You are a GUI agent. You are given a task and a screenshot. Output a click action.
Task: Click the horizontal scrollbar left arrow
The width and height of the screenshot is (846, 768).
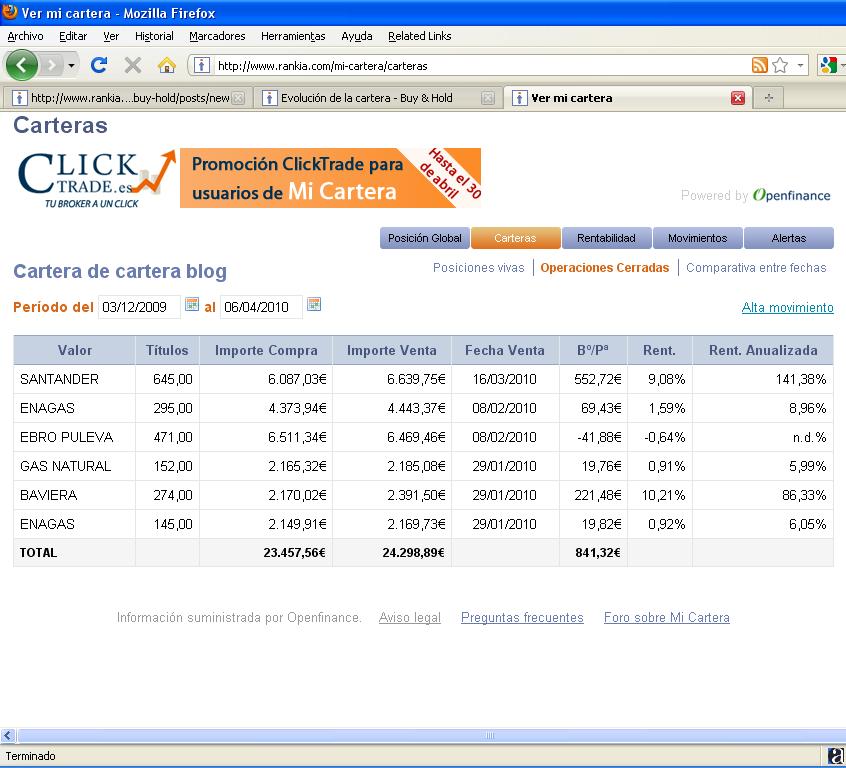pyautogui.click(x=8, y=735)
